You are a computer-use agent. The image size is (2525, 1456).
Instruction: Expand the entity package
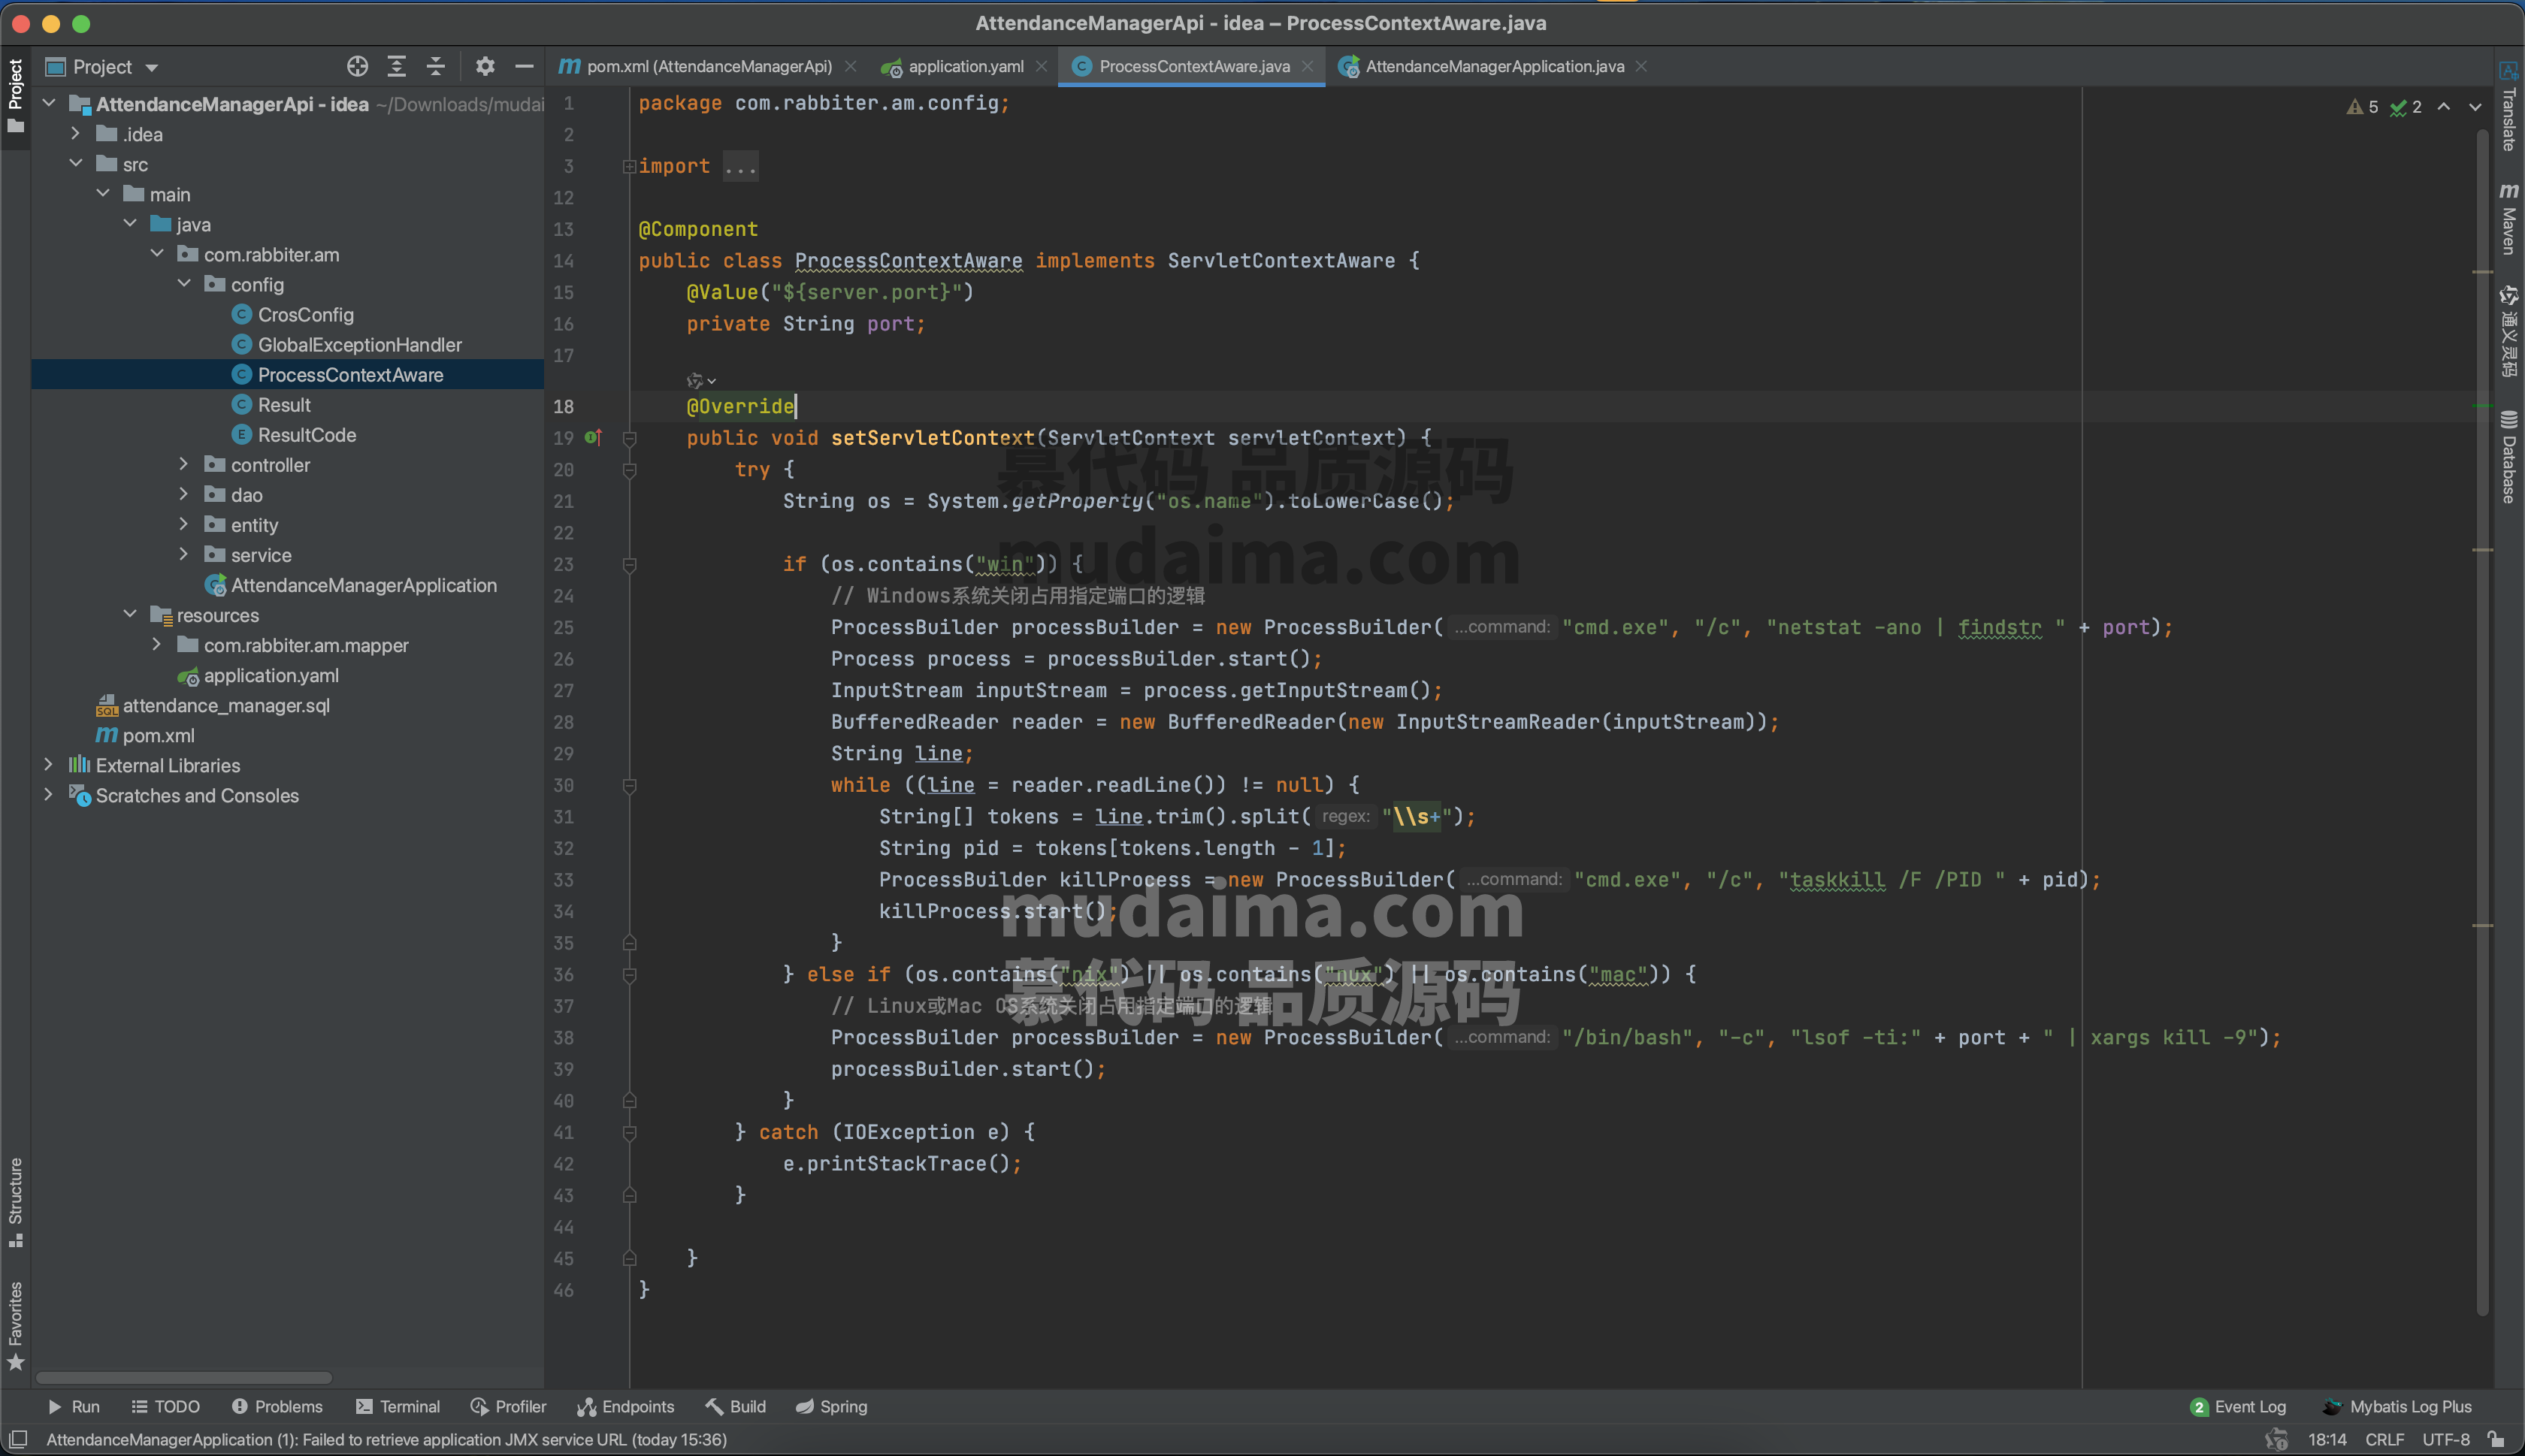[x=183, y=524]
